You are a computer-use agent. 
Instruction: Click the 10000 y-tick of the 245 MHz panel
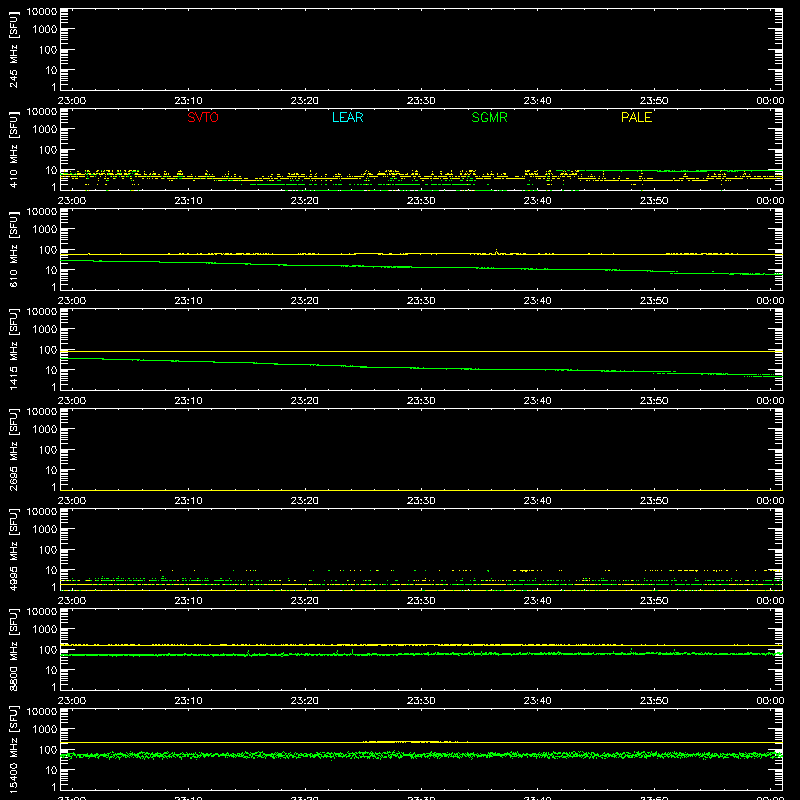coord(42,12)
